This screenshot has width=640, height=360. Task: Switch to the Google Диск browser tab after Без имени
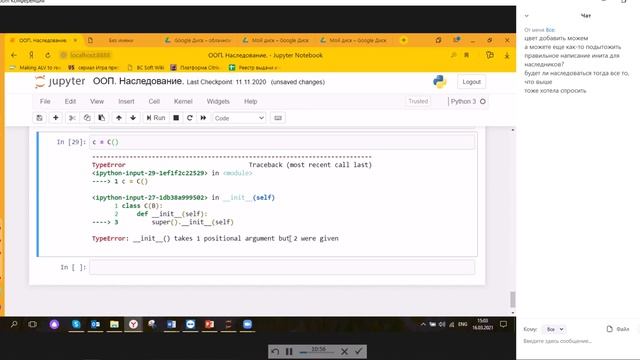coord(199,40)
